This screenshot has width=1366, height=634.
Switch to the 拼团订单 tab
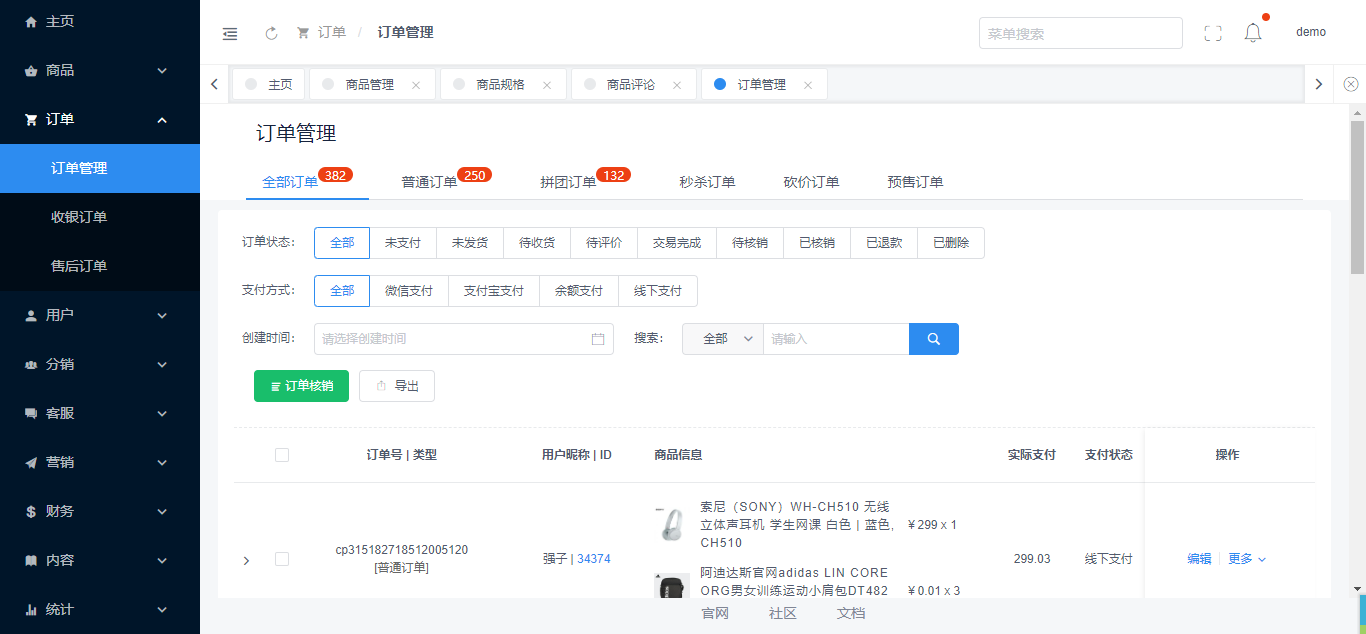pos(568,182)
